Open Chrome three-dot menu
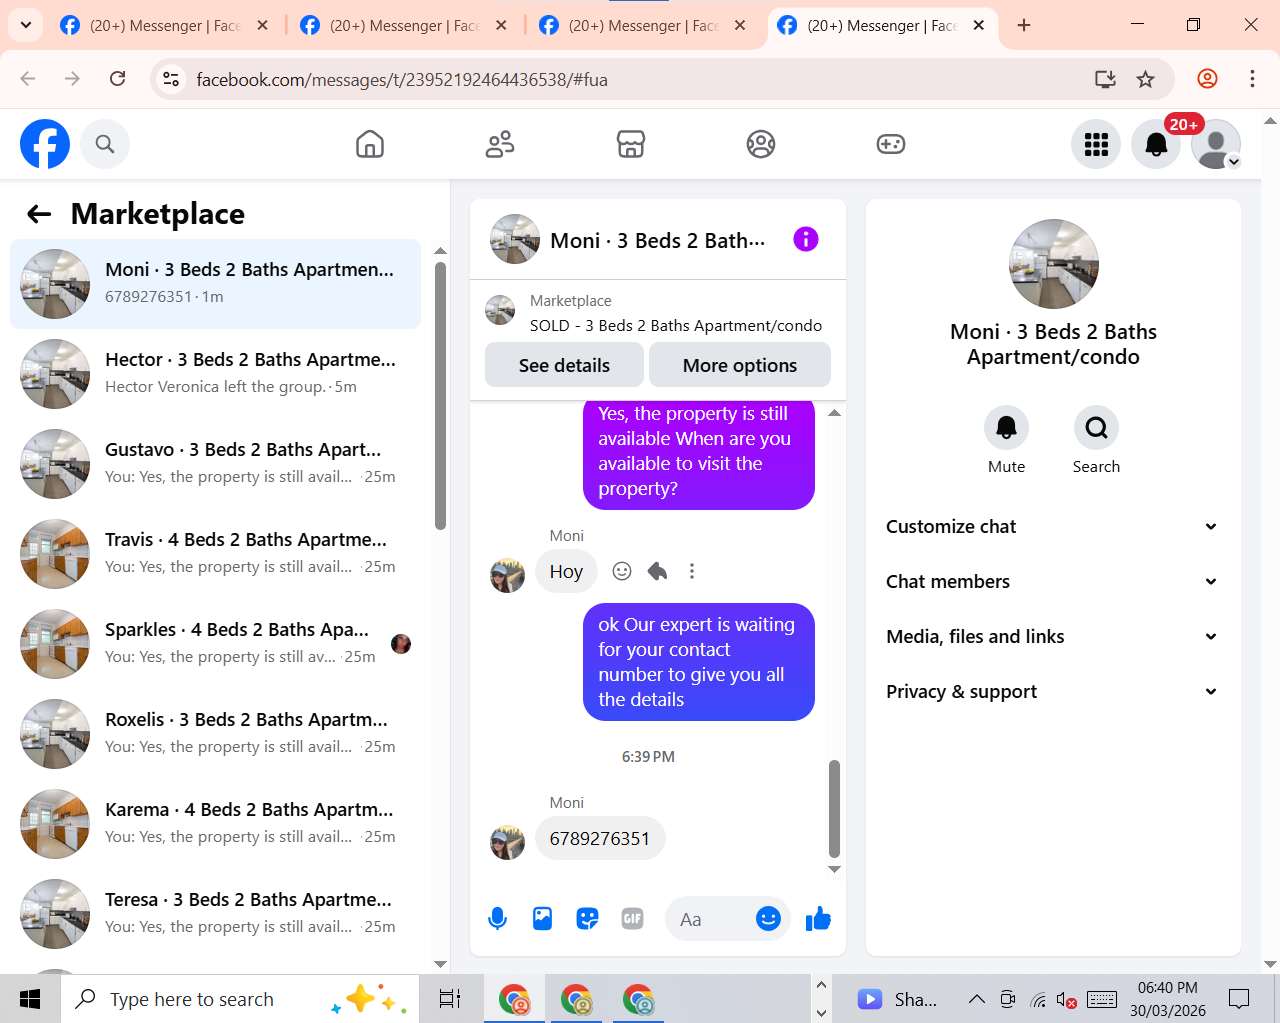Screen dimensions: 1280x1023 pyautogui.click(x=1252, y=79)
